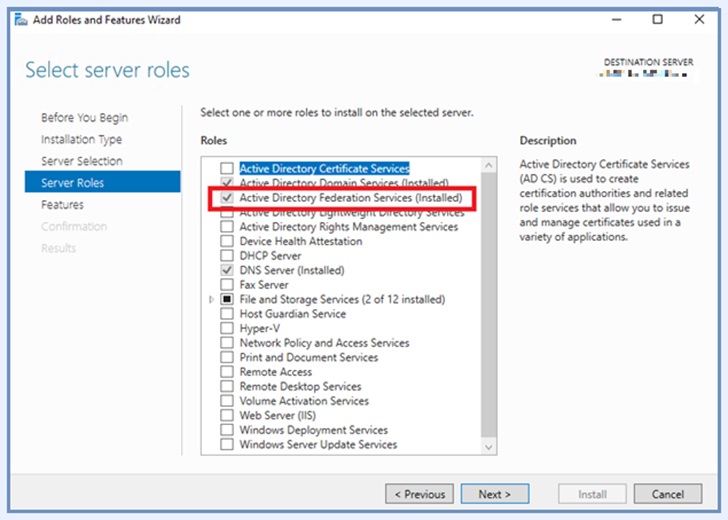Select the Web Server (IIS) checkbox
The width and height of the screenshot is (728, 520).
tap(227, 415)
